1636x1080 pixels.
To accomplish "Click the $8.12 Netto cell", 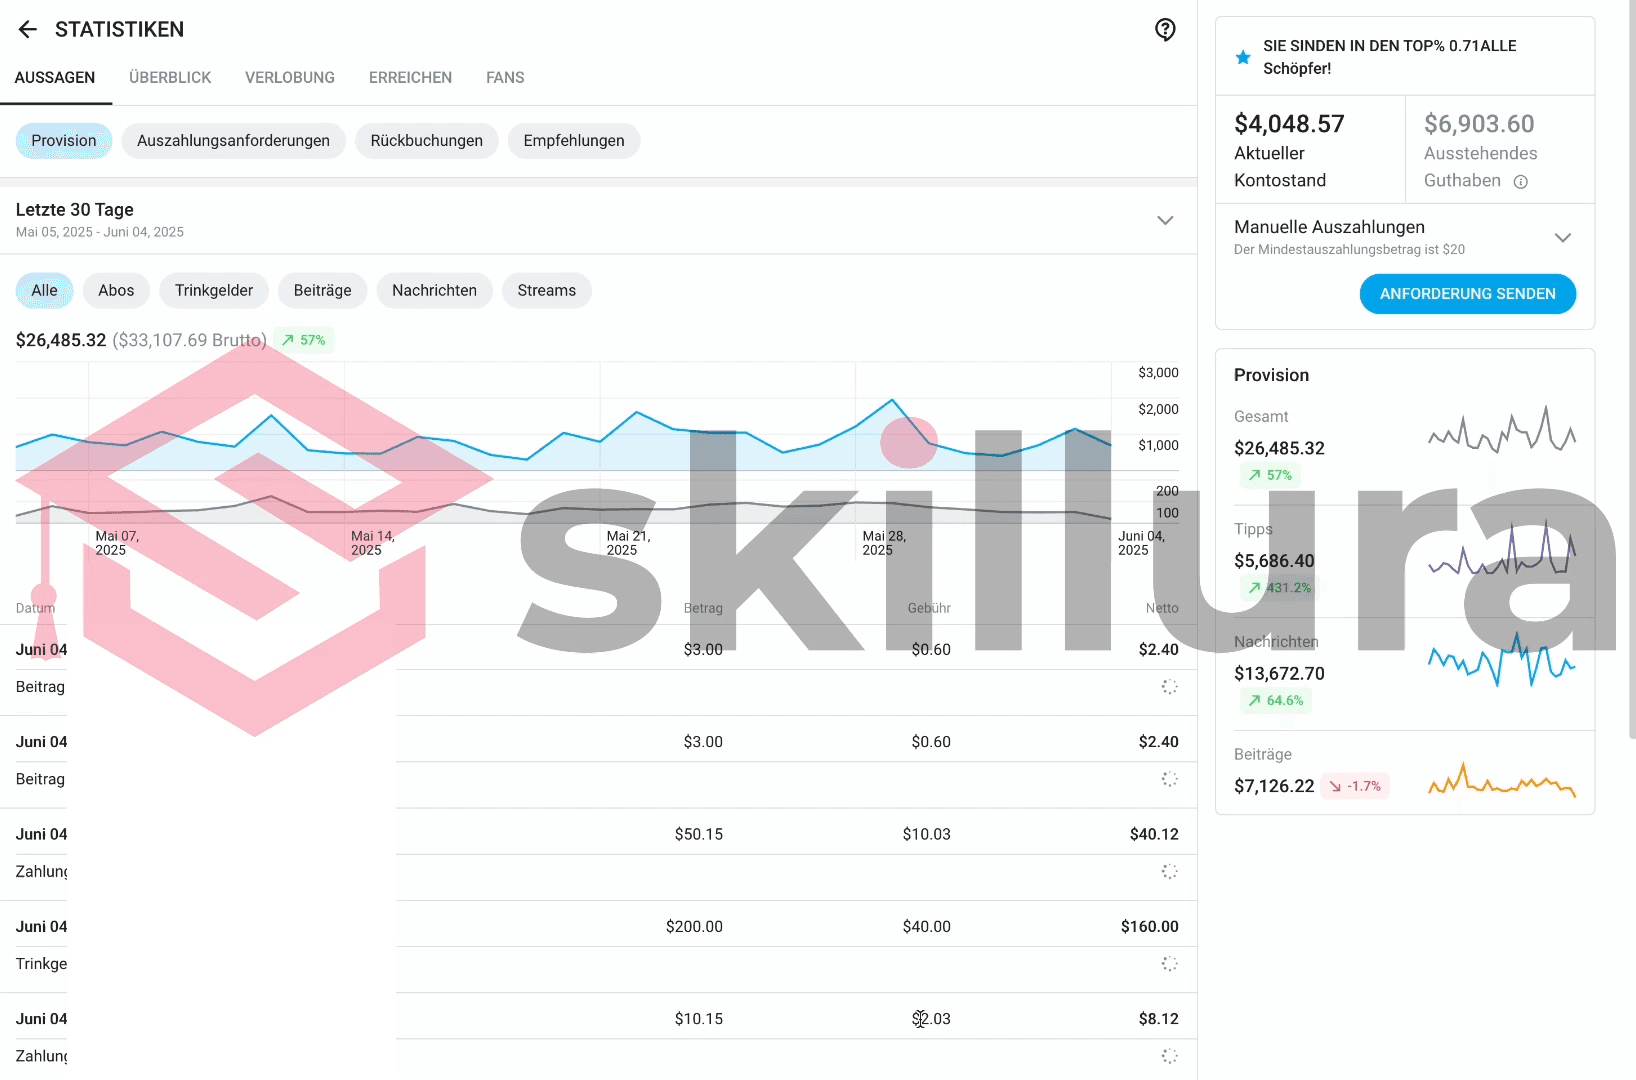I will (x=1158, y=1019).
